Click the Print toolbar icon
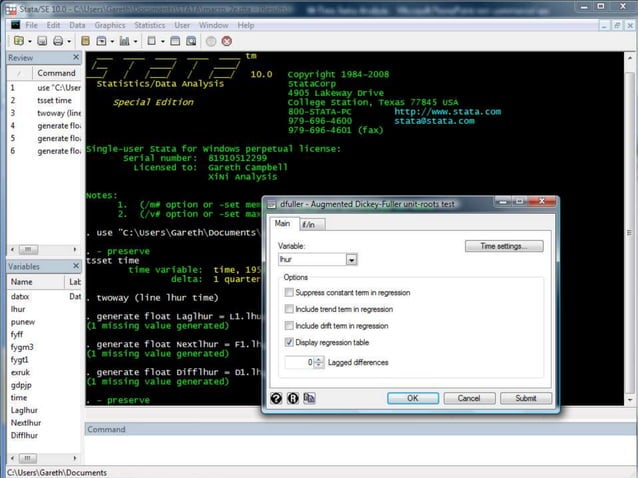 click(58, 41)
